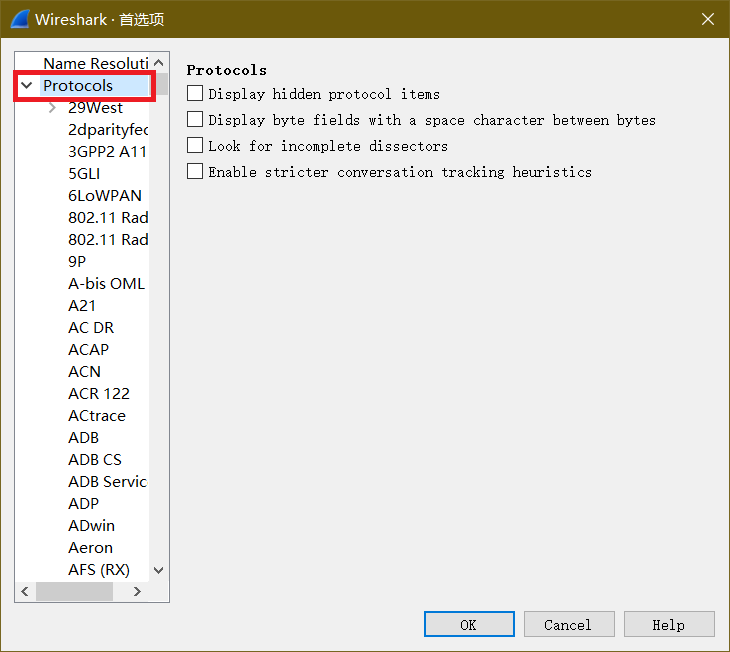The height and width of the screenshot is (652, 730).
Task: Collapse the Protocols tree node
Action: click(x=27, y=86)
